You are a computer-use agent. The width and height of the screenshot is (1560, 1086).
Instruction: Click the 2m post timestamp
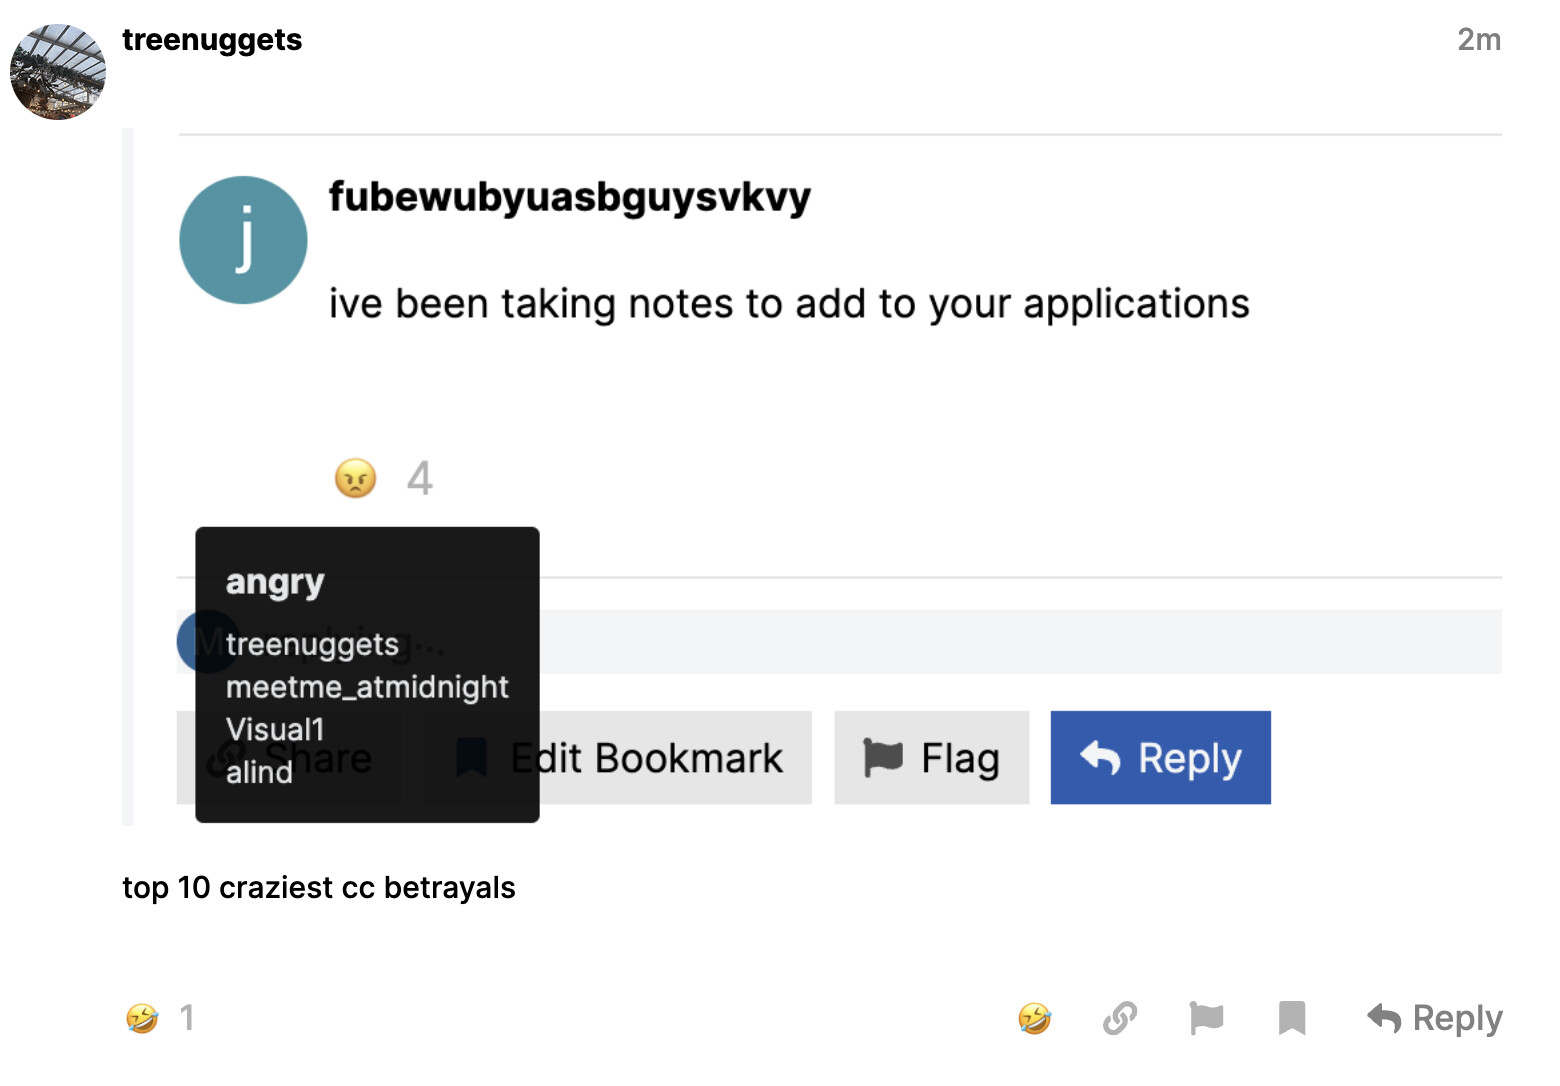coord(1479,40)
